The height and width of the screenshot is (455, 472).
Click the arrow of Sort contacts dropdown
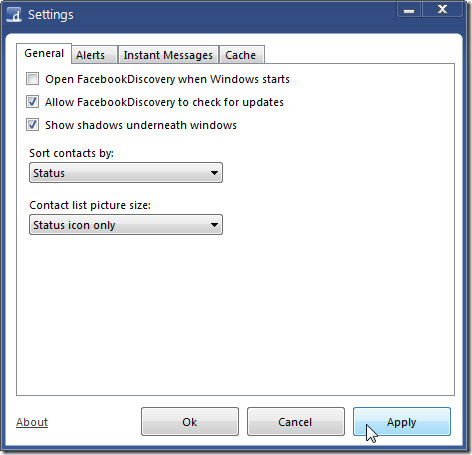(214, 173)
